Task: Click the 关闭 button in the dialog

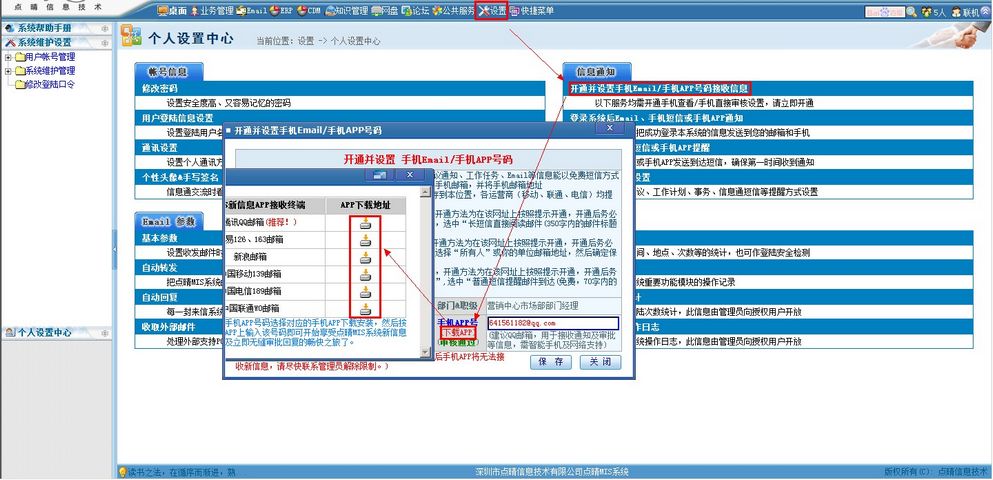Action: click(598, 361)
